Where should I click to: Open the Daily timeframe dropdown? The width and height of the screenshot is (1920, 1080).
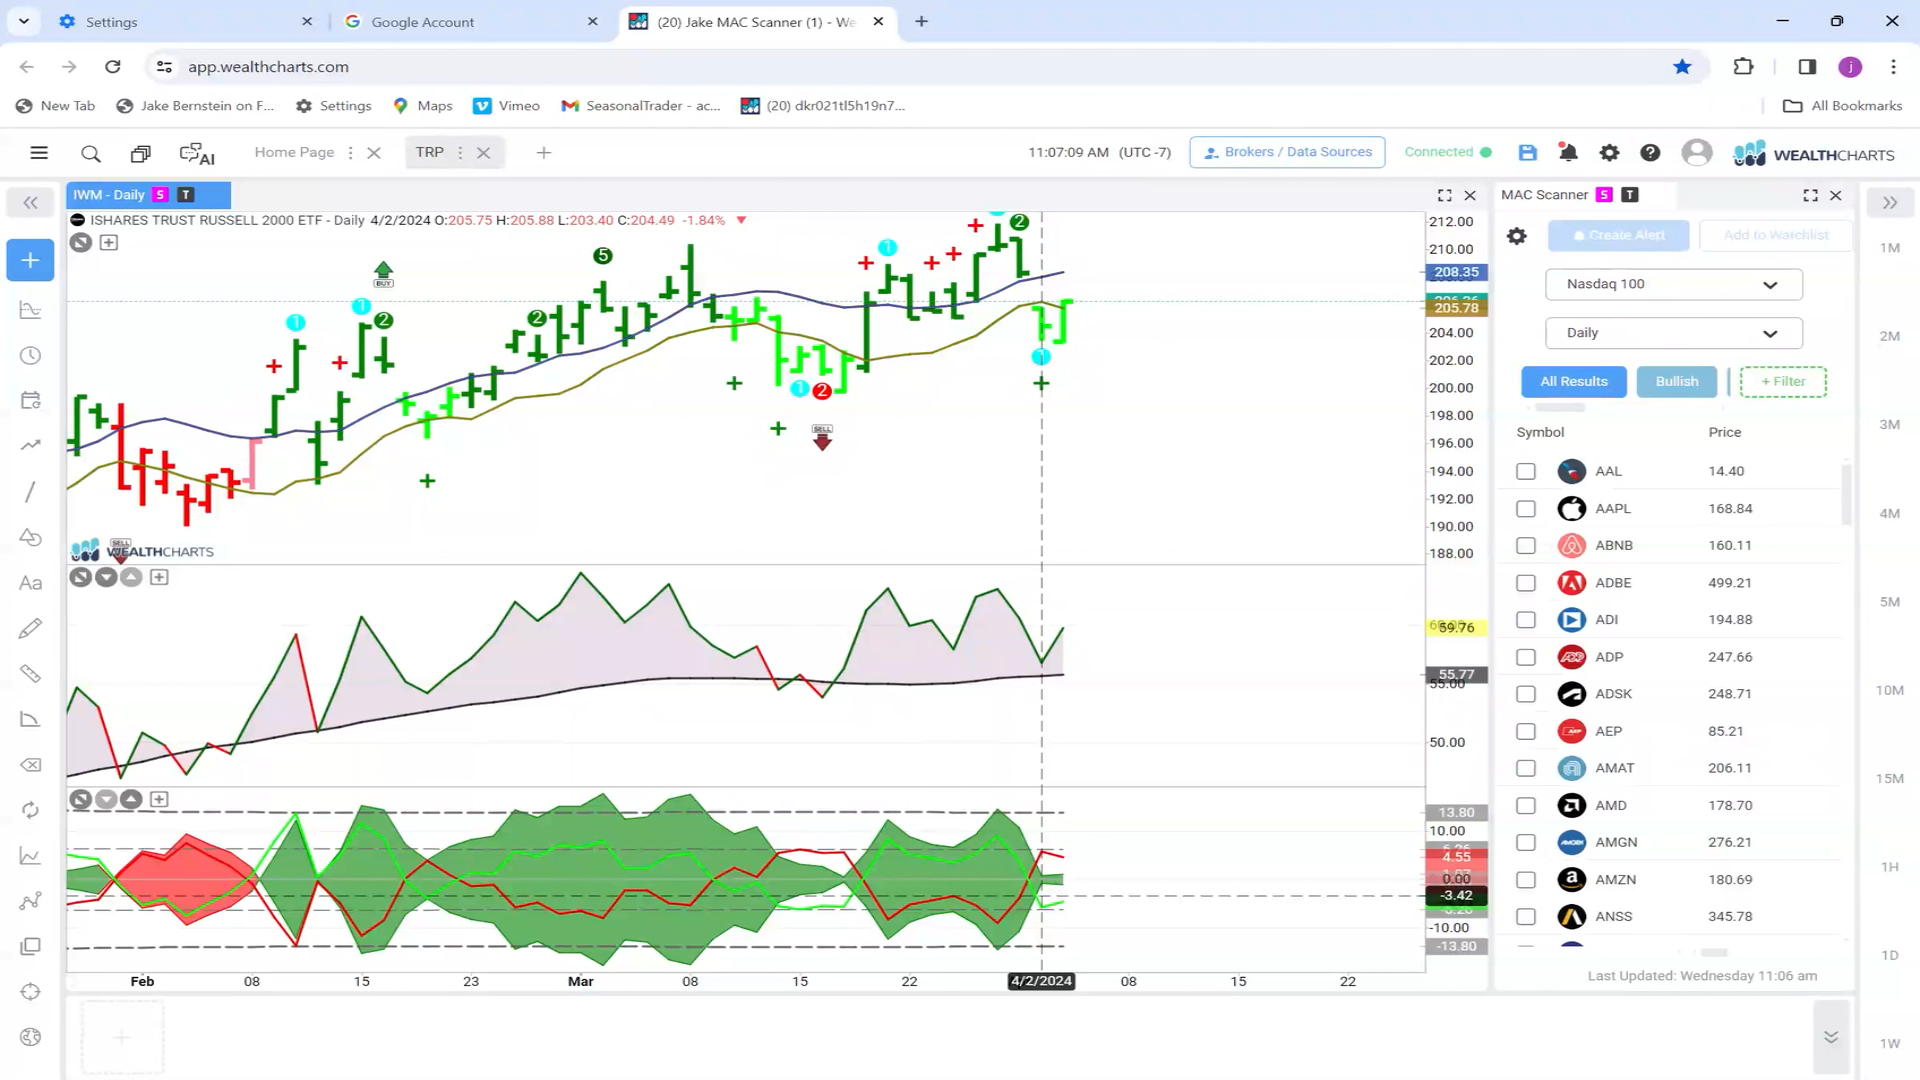(x=1673, y=333)
